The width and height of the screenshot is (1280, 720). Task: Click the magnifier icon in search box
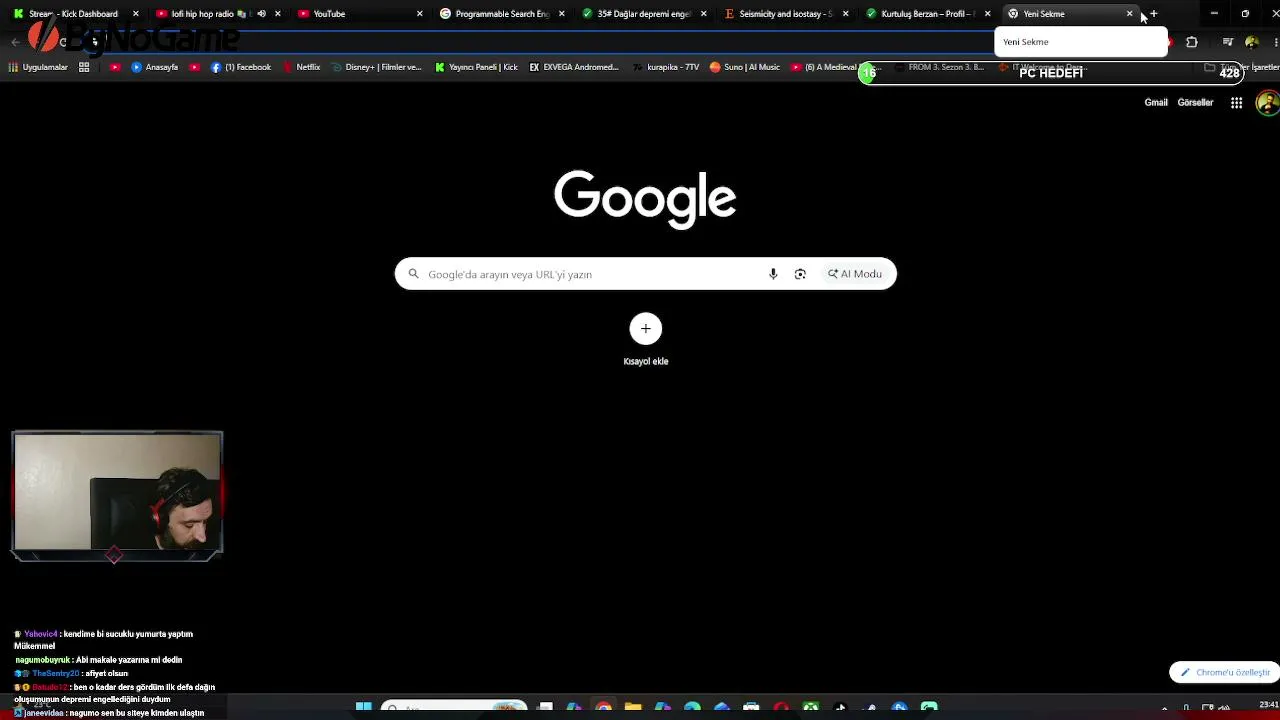pyautogui.click(x=413, y=274)
